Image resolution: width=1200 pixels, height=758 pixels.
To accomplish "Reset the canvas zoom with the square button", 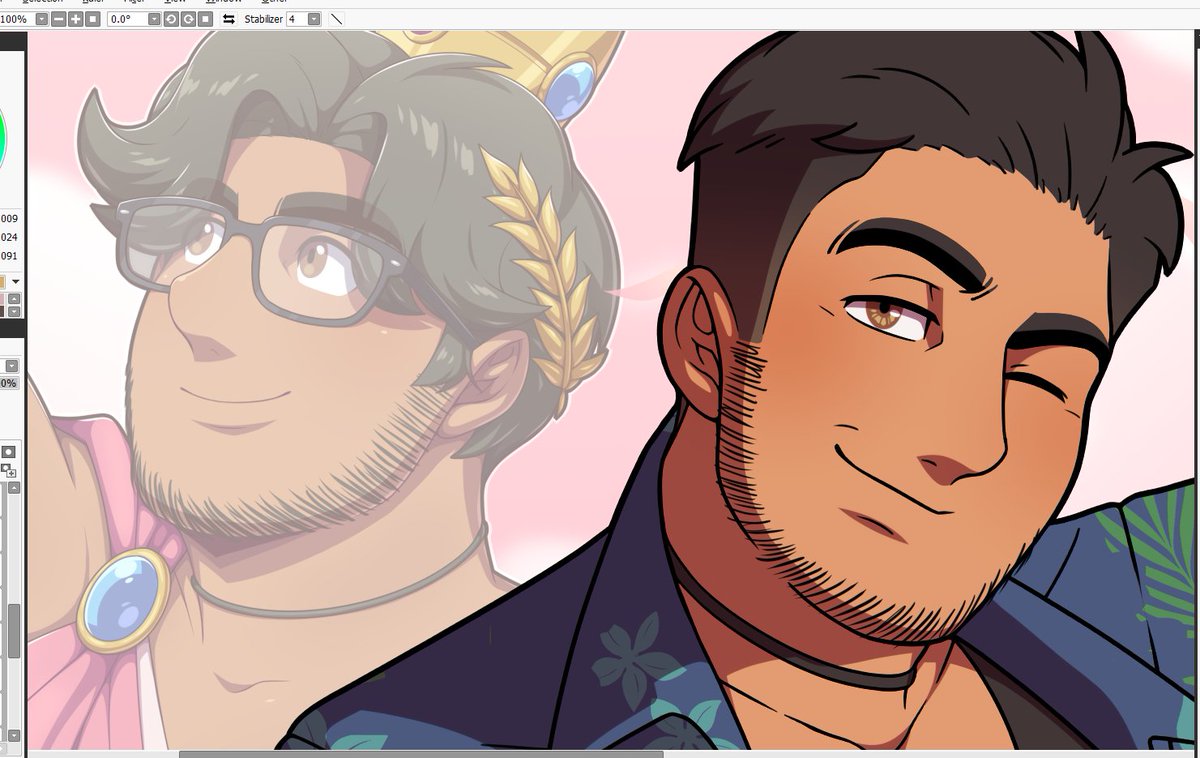I will coord(93,19).
